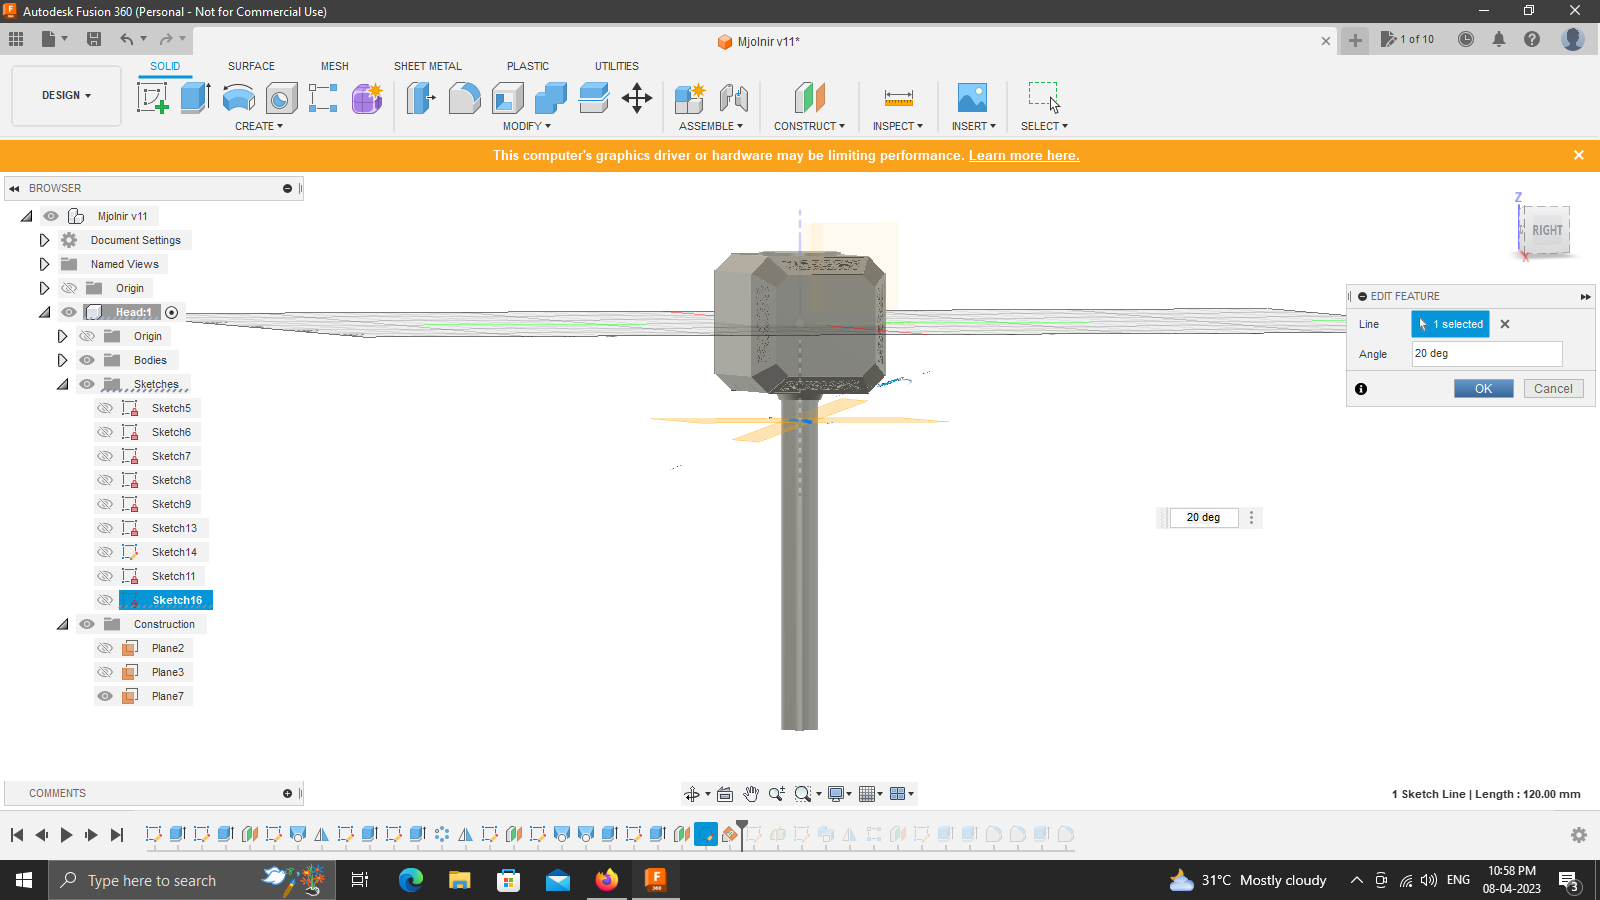Image resolution: width=1600 pixels, height=900 pixels.
Task: Click Cancel in Edit Feature dialog
Action: click(1553, 389)
